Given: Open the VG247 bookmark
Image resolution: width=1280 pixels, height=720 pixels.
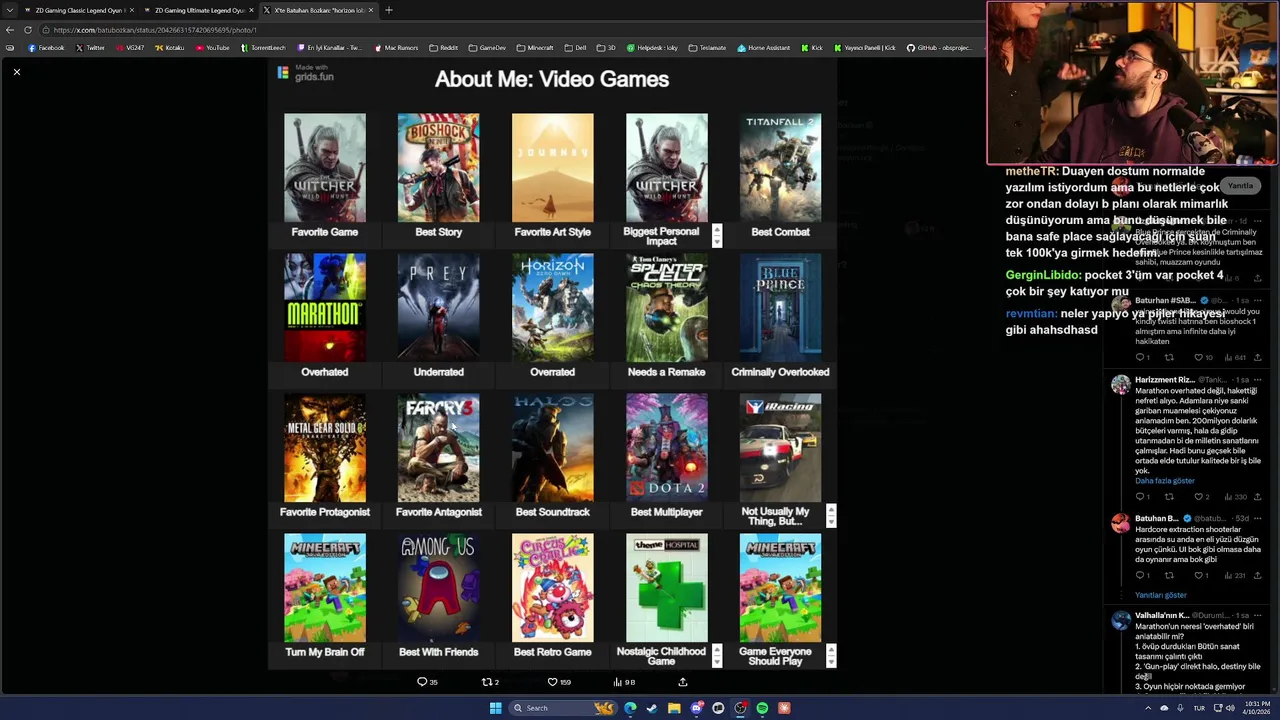Looking at the screenshot, I should tap(130, 48).
